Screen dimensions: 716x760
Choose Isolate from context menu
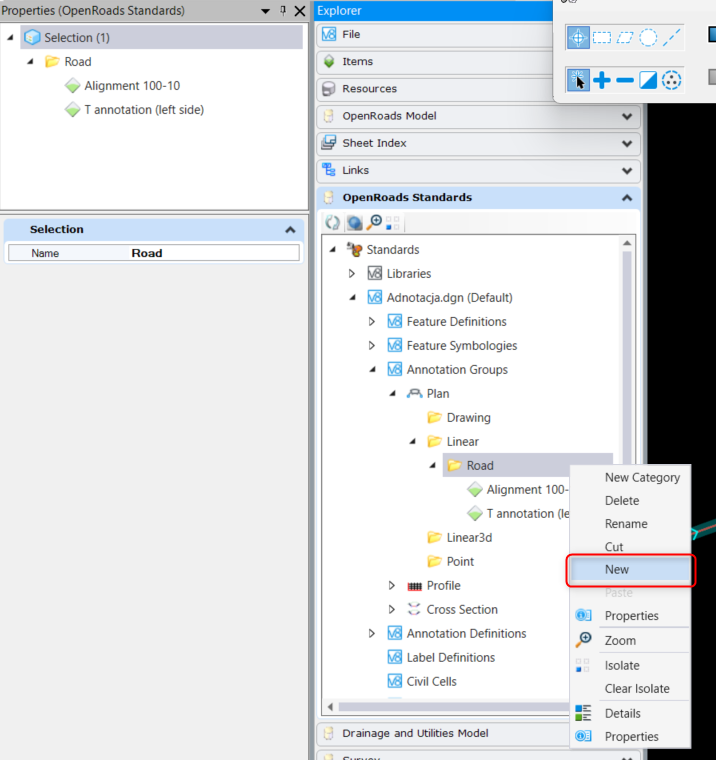[x=631, y=665]
